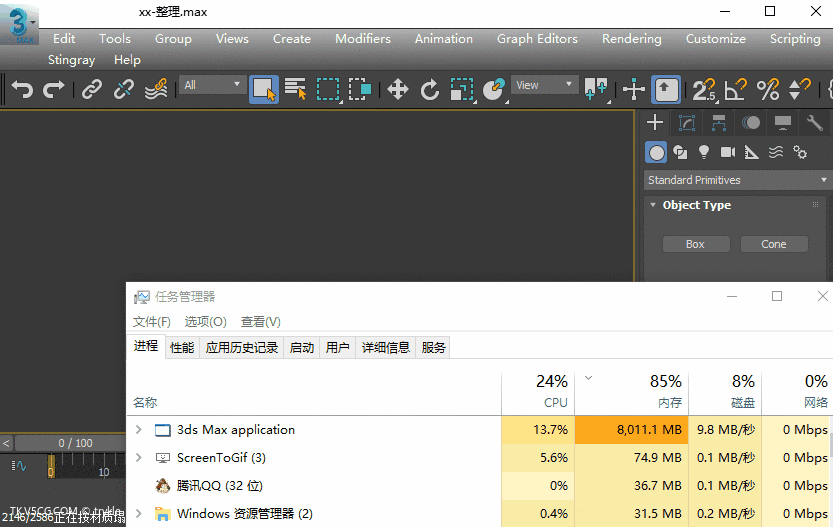The height and width of the screenshot is (527, 833).
Task: Toggle Spinner Snap icon
Action: 800,89
